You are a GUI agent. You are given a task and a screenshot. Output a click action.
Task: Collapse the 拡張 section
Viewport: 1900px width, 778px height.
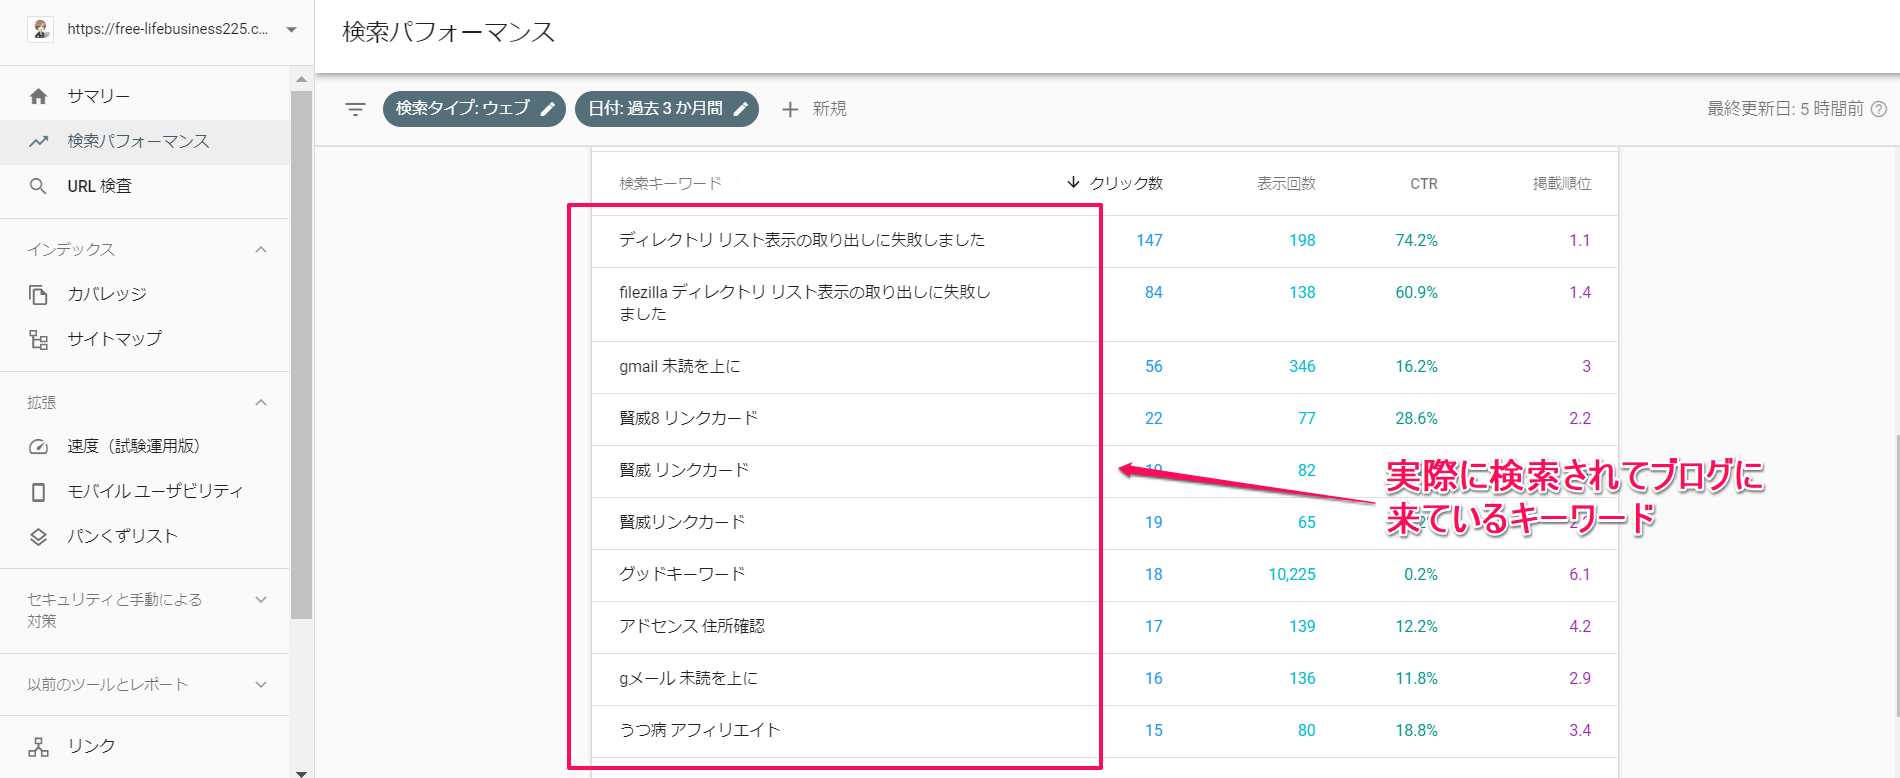click(261, 402)
